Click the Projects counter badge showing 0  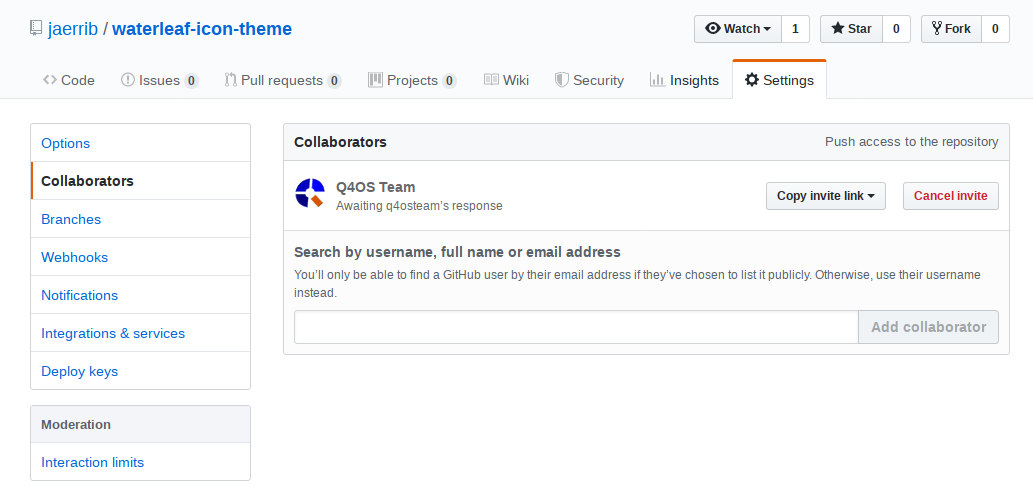coord(449,81)
